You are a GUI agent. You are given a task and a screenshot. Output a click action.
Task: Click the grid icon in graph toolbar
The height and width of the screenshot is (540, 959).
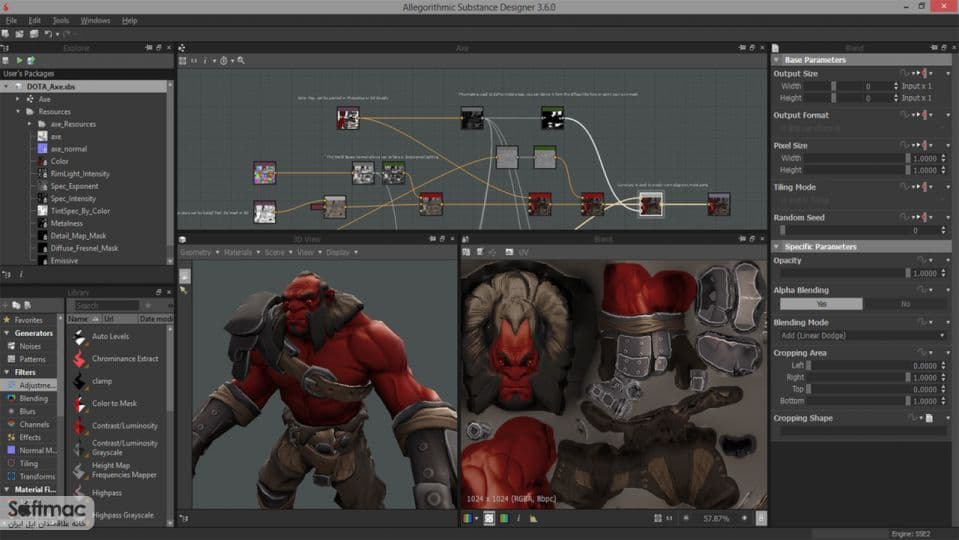click(x=182, y=61)
